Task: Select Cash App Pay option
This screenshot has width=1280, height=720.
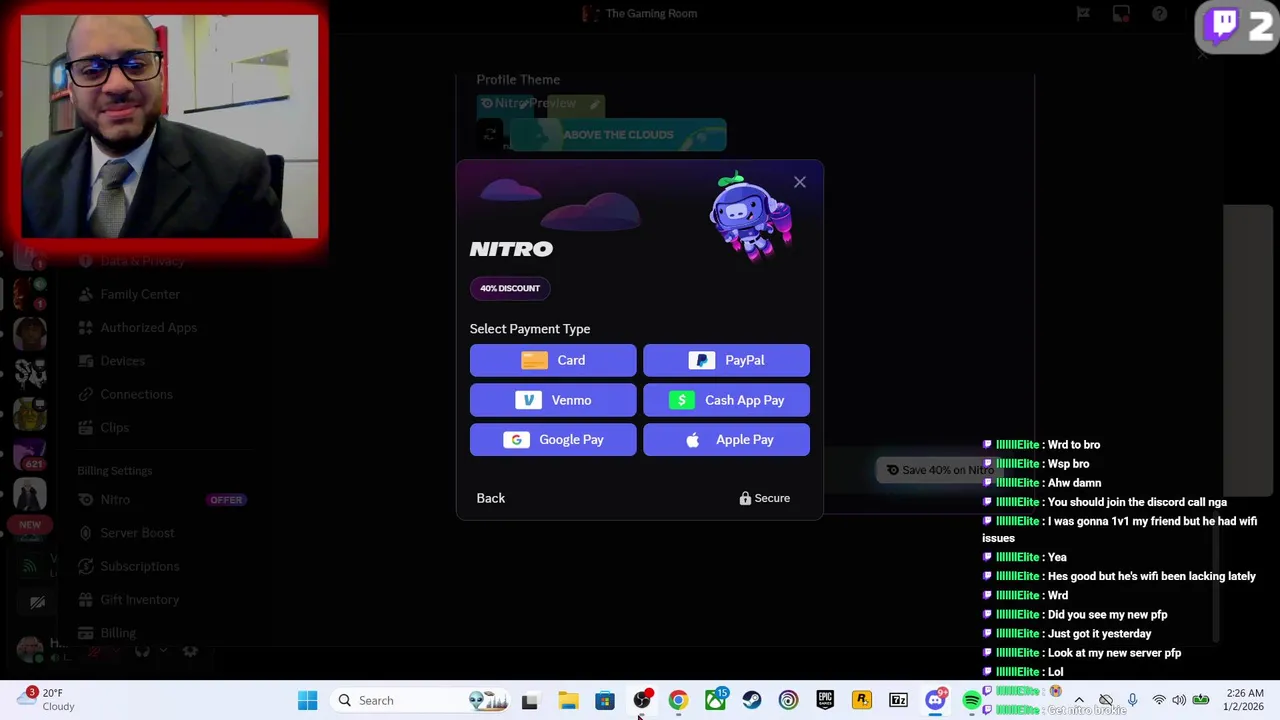Action: click(x=726, y=400)
